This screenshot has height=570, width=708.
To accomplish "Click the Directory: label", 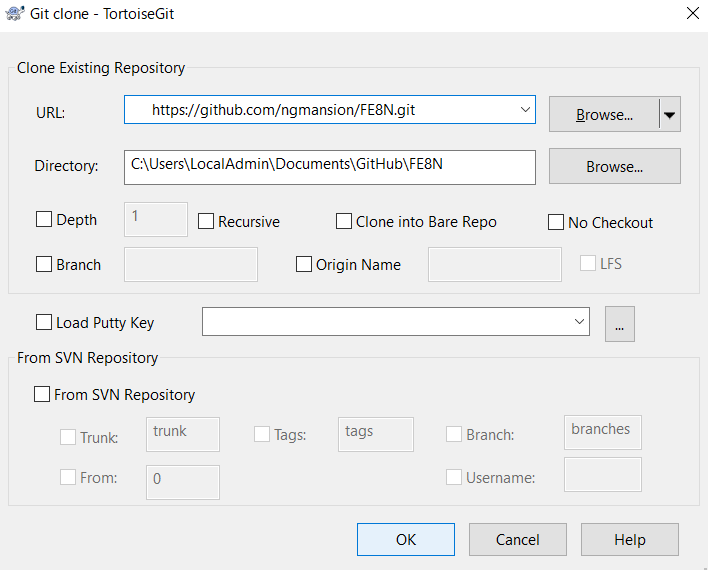I will click(x=66, y=166).
